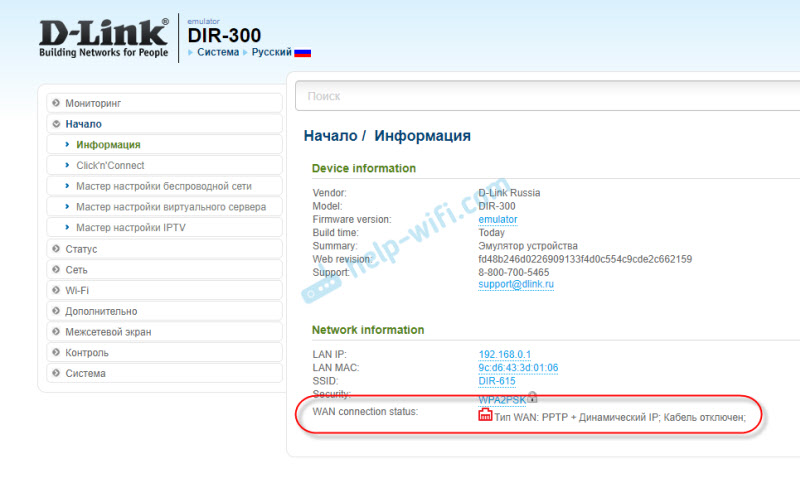Click the Начало breadcrumb in the title

coord(330,136)
